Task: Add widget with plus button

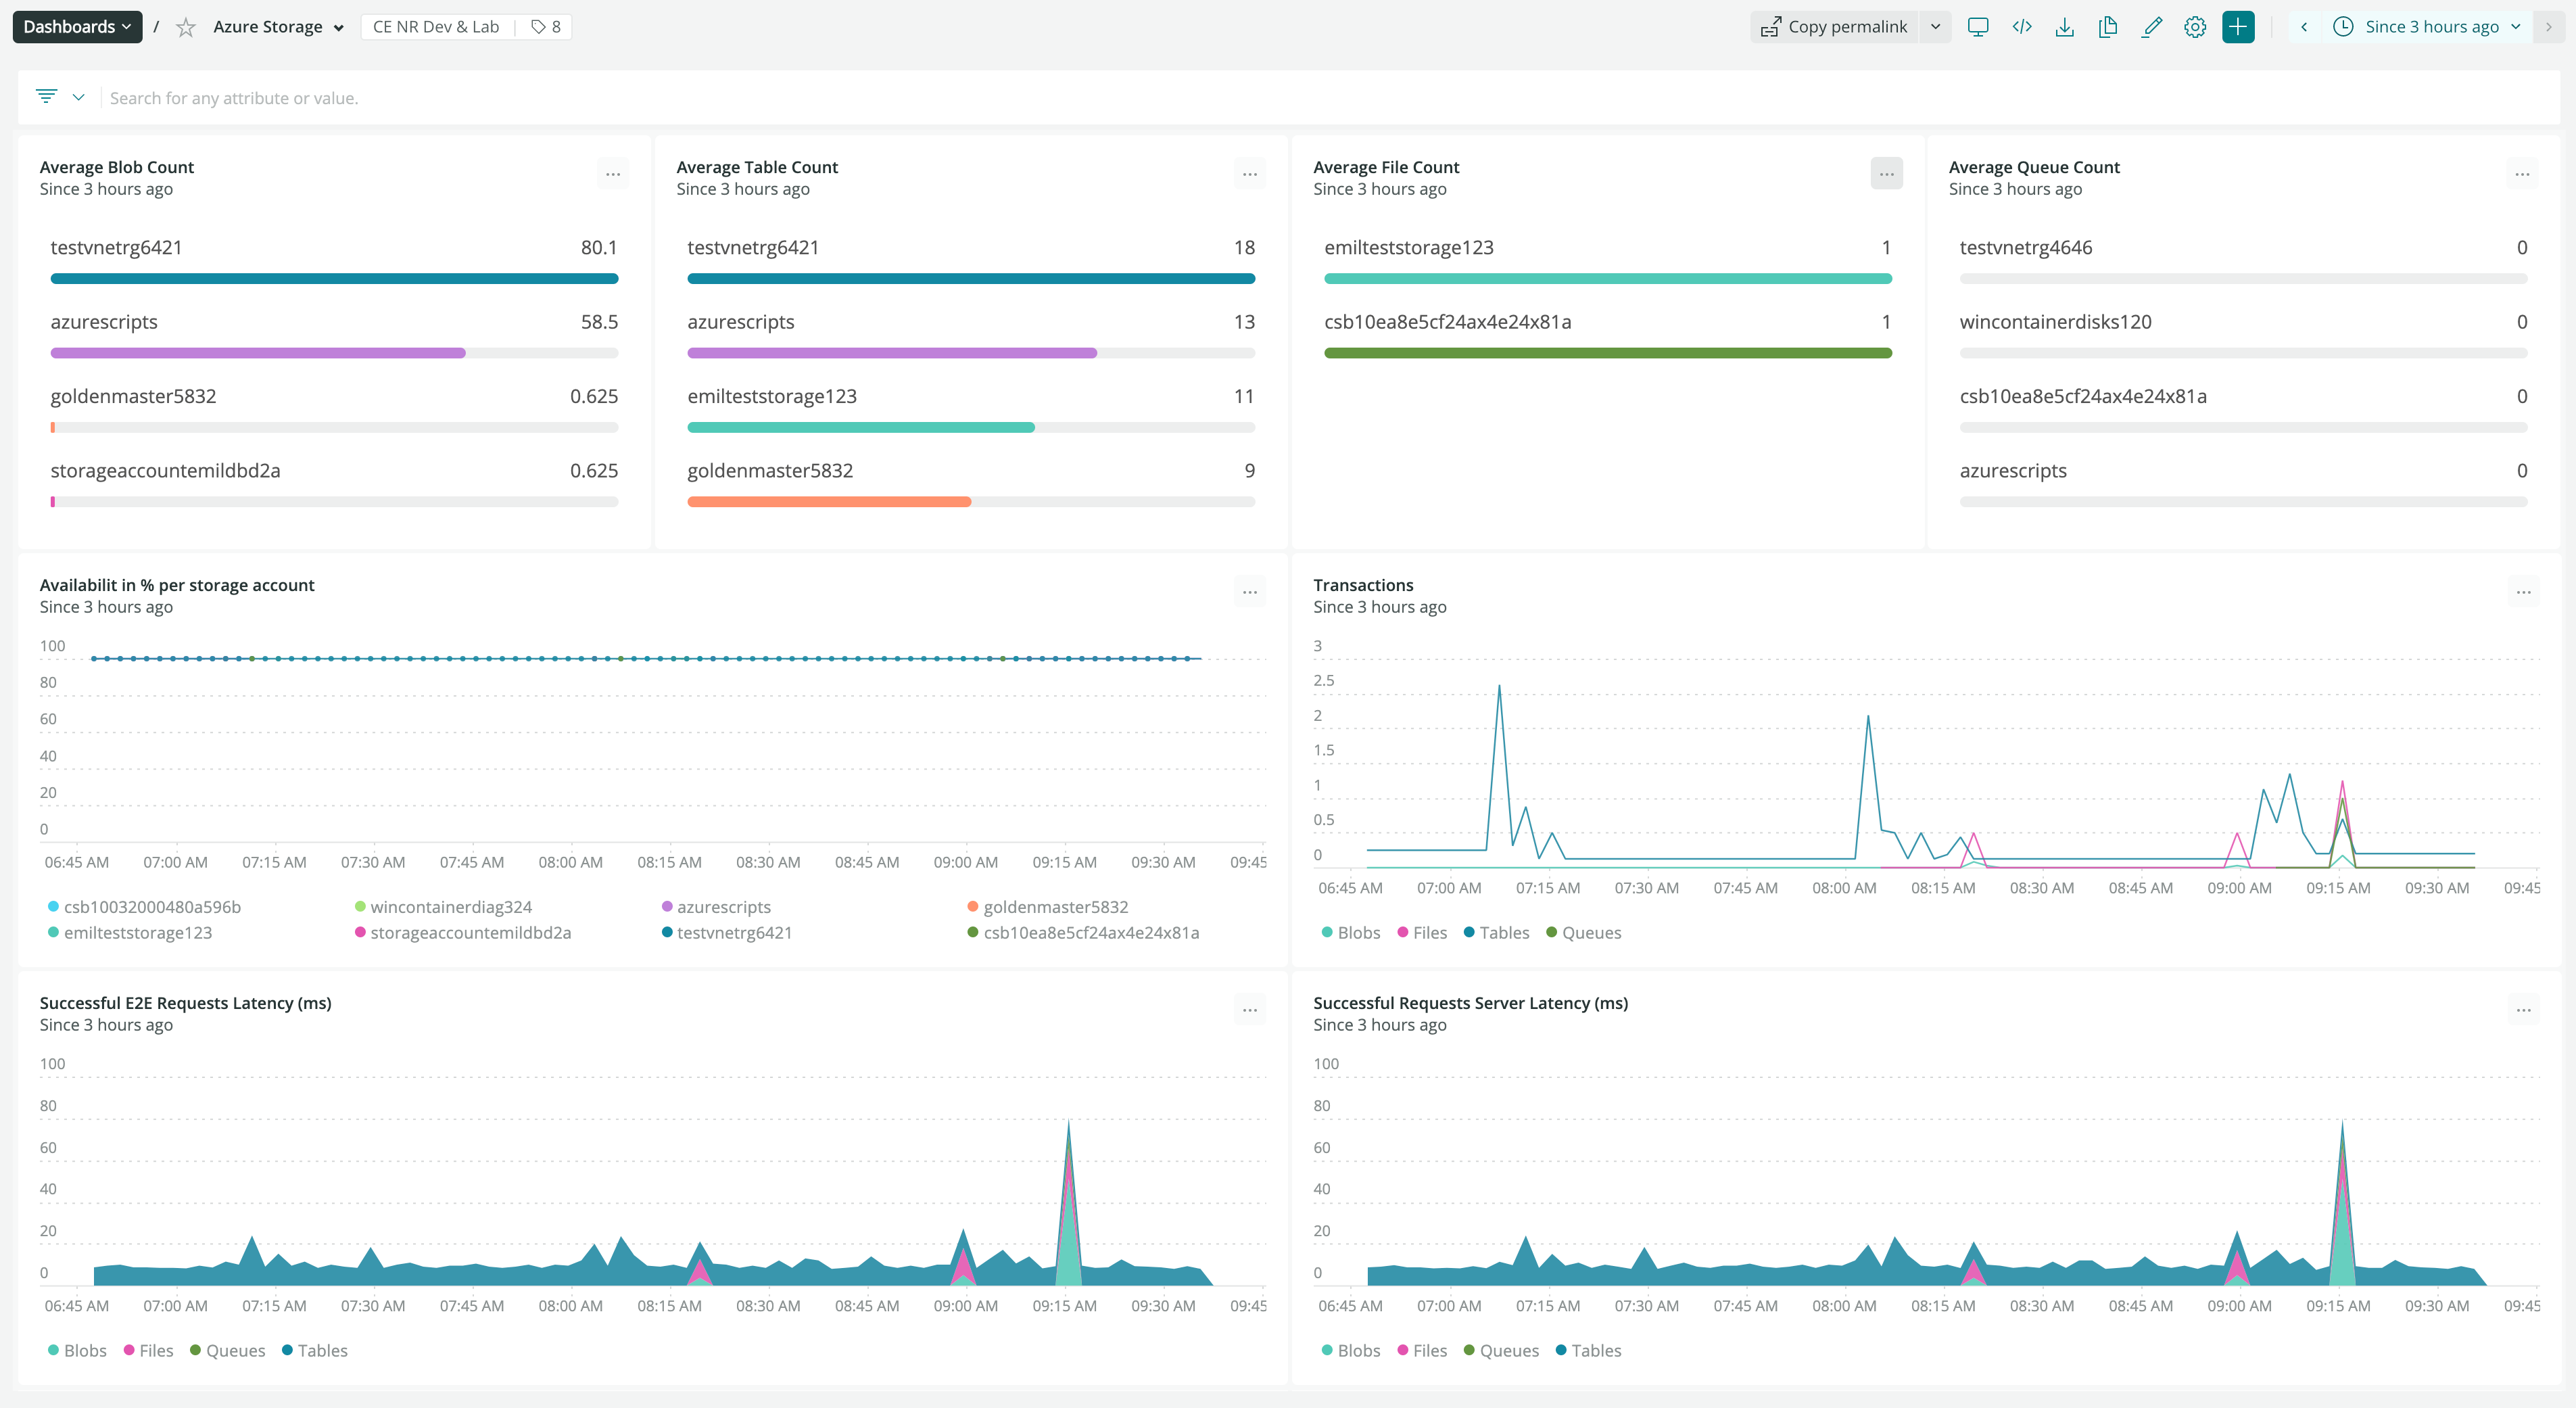Action: [2238, 27]
